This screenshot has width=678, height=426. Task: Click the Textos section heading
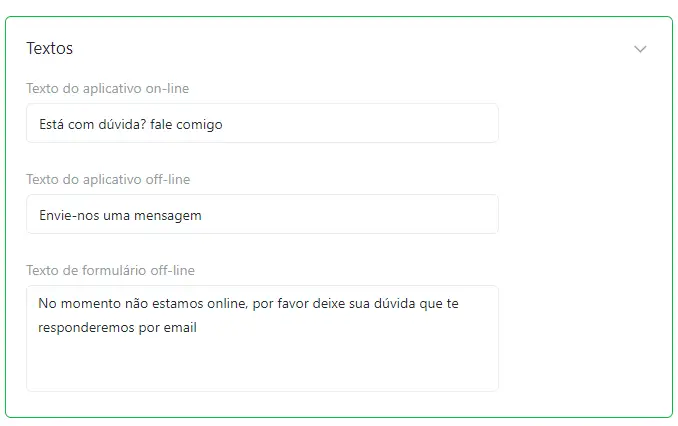49,48
